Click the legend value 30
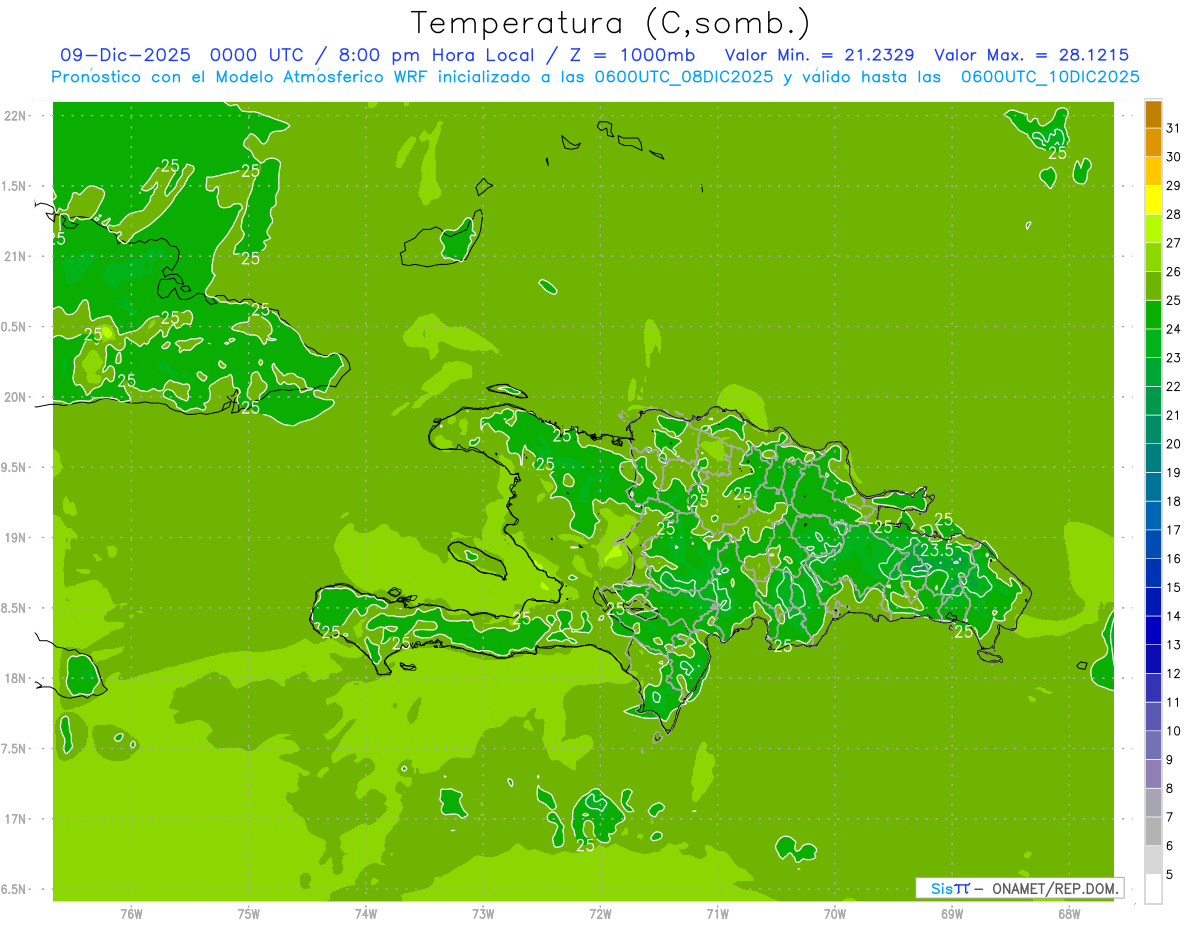 pos(1173,157)
